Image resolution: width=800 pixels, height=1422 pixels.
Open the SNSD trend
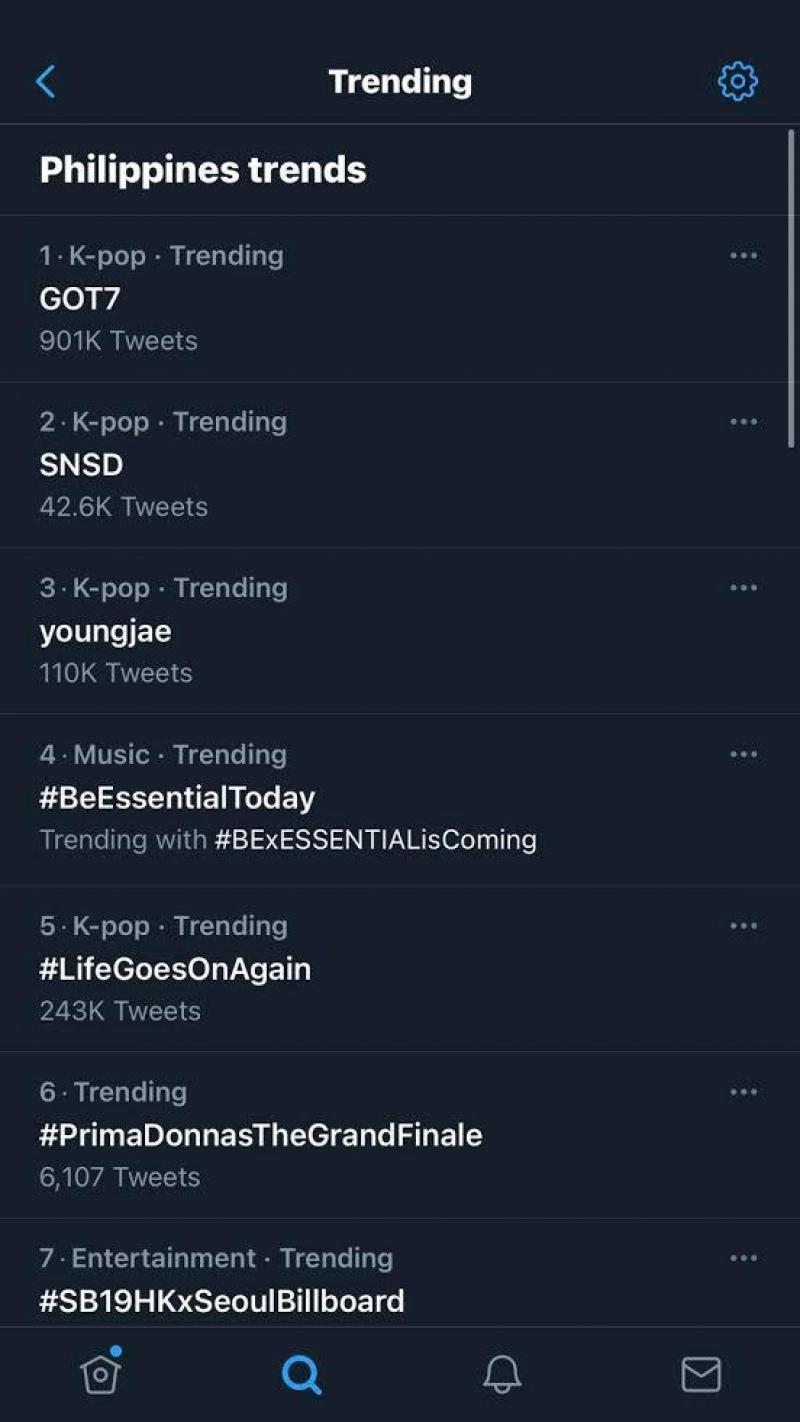tap(82, 464)
